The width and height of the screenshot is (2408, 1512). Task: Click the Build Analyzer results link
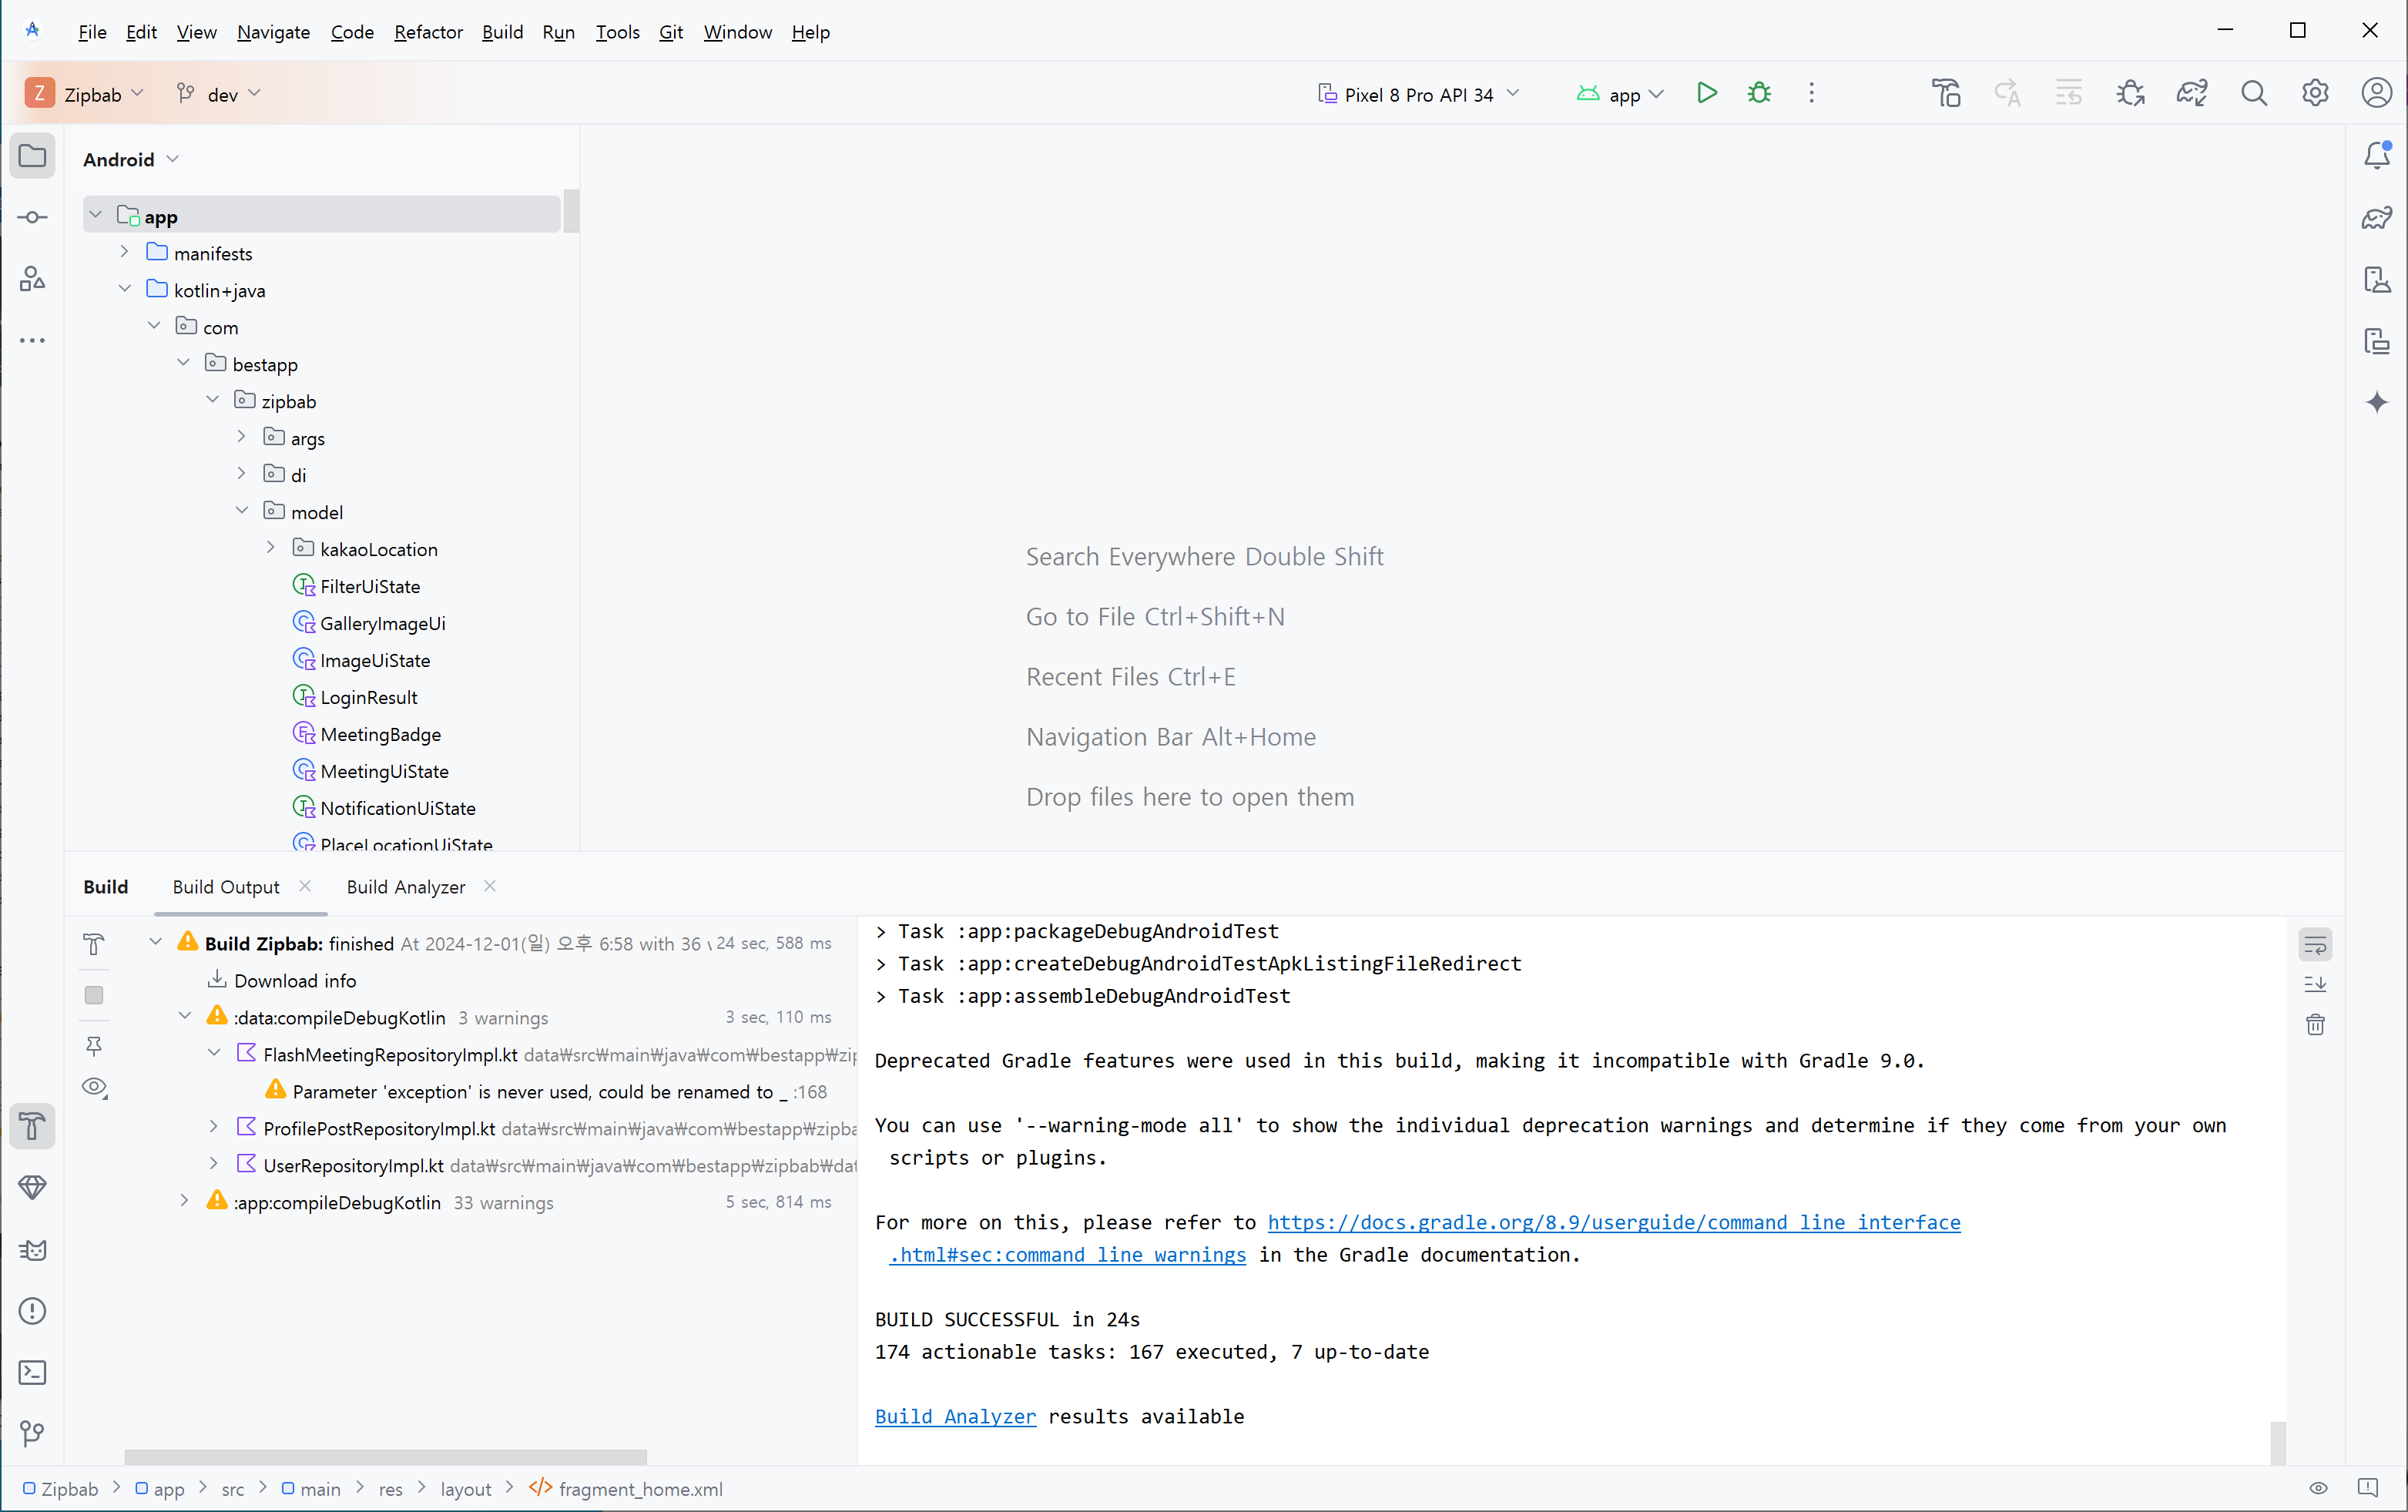click(954, 1416)
